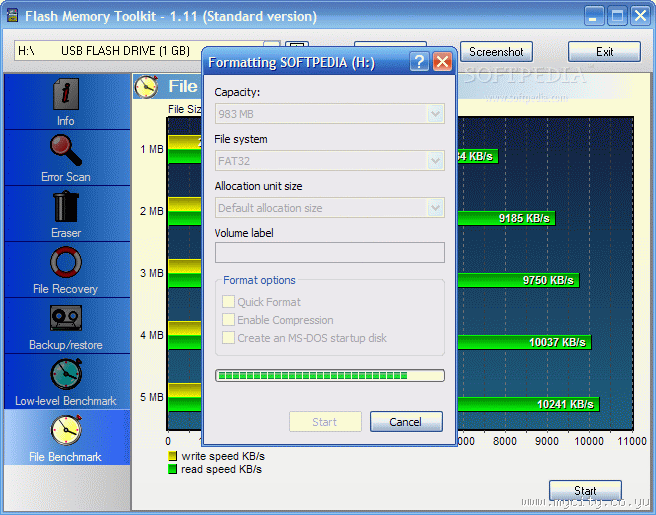This screenshot has width=656, height=515.
Task: Tick Create an MS-DOS startup disk checkbox
Action: pos(228,338)
